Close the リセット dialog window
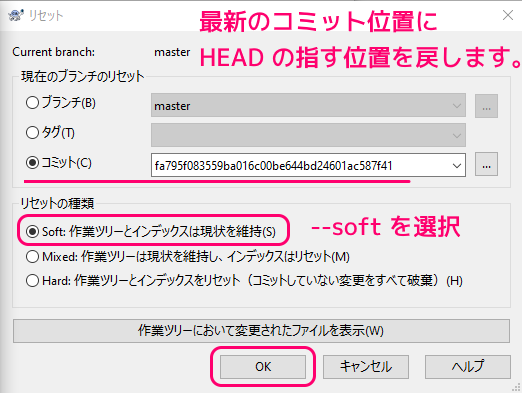The height and width of the screenshot is (393, 522). (x=508, y=15)
